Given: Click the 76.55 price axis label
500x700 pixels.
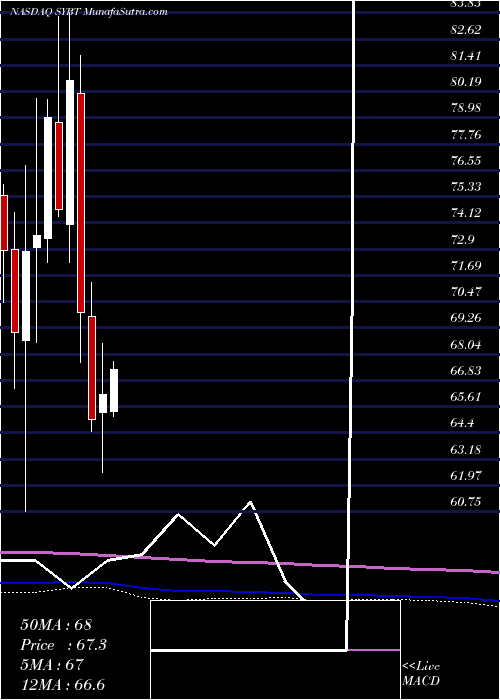Looking at the screenshot, I should (466, 161).
